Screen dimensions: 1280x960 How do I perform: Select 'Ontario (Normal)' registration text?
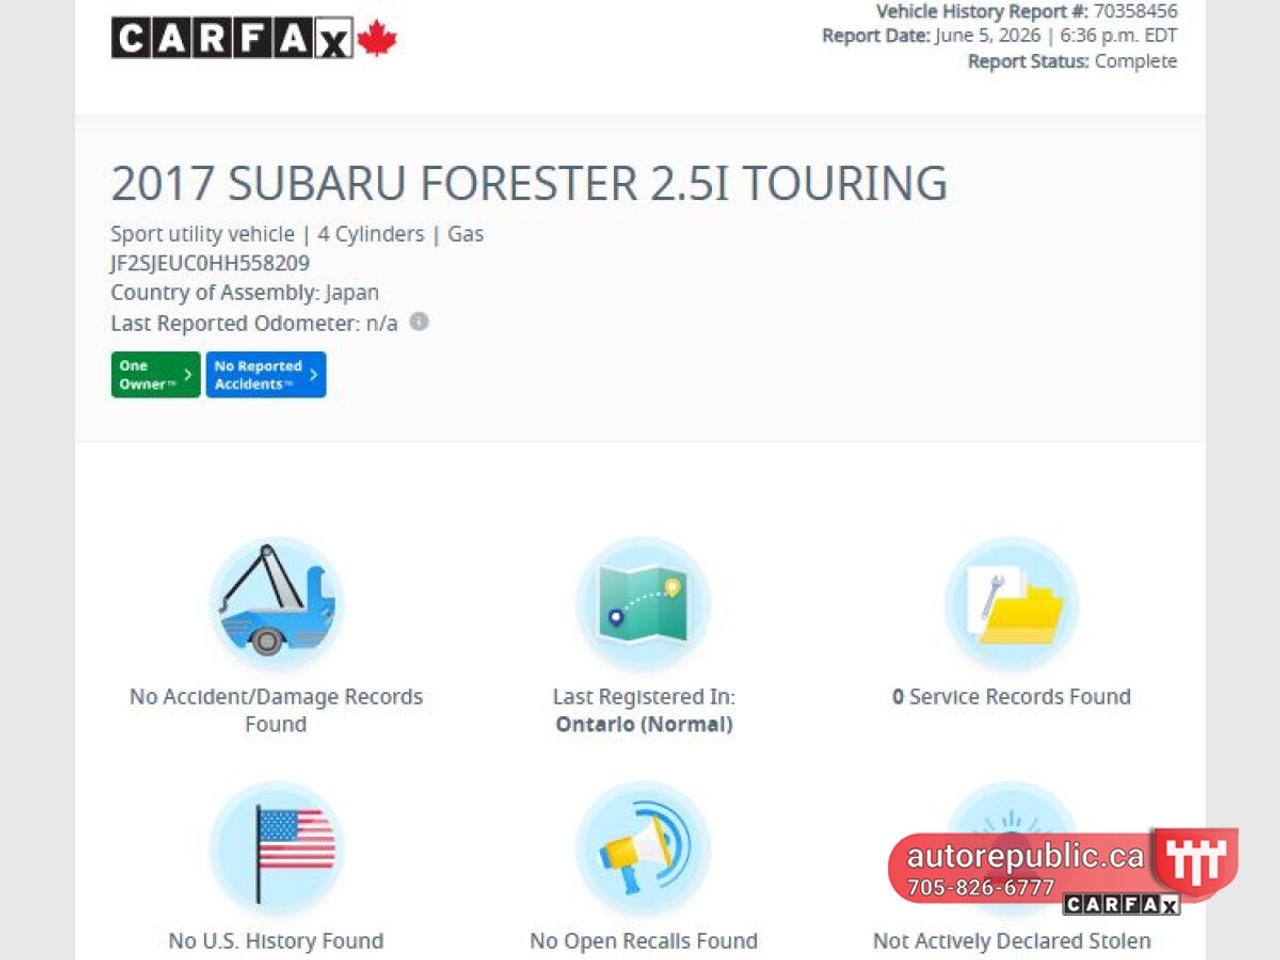(644, 724)
